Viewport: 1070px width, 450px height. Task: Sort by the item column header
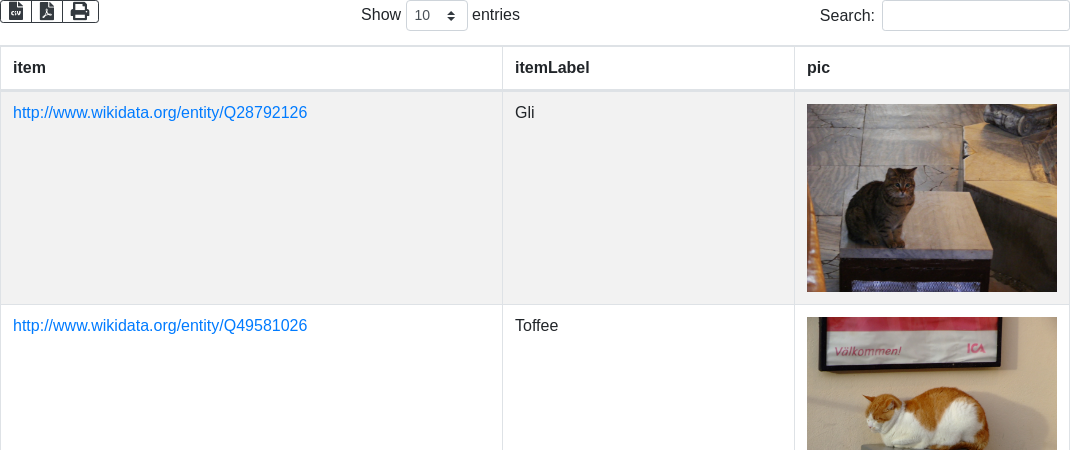click(30, 68)
